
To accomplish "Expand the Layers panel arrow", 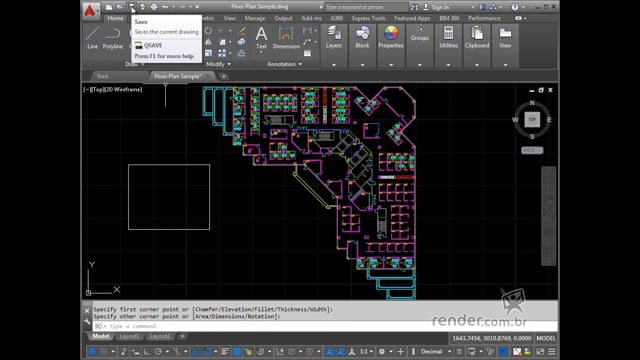I will tap(333, 65).
